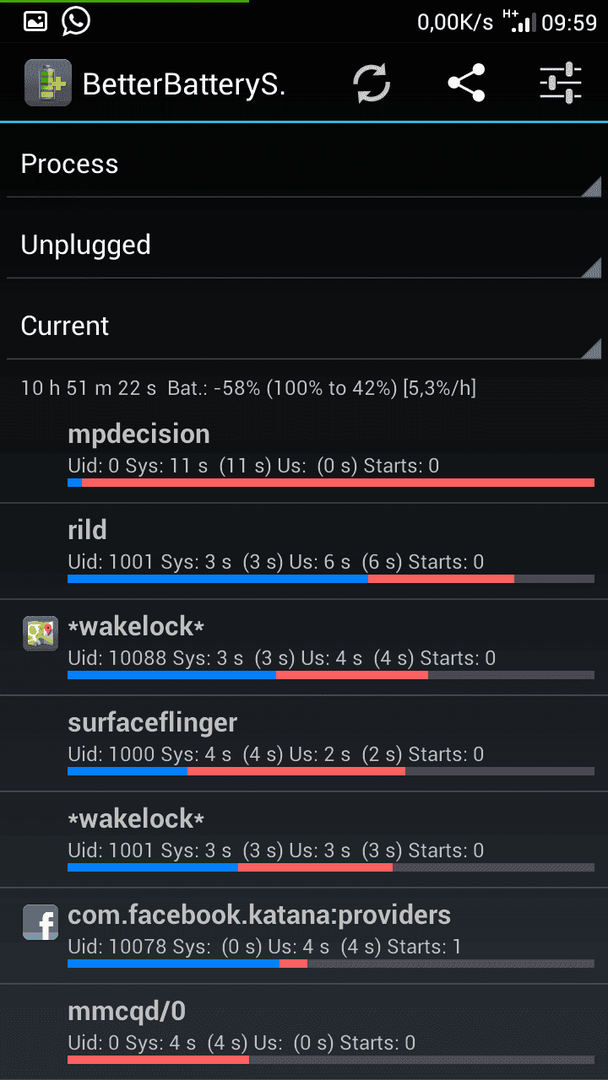This screenshot has height=1080, width=608.
Task: Open the com.facebook.katana:providers entry
Action: click(x=304, y=935)
